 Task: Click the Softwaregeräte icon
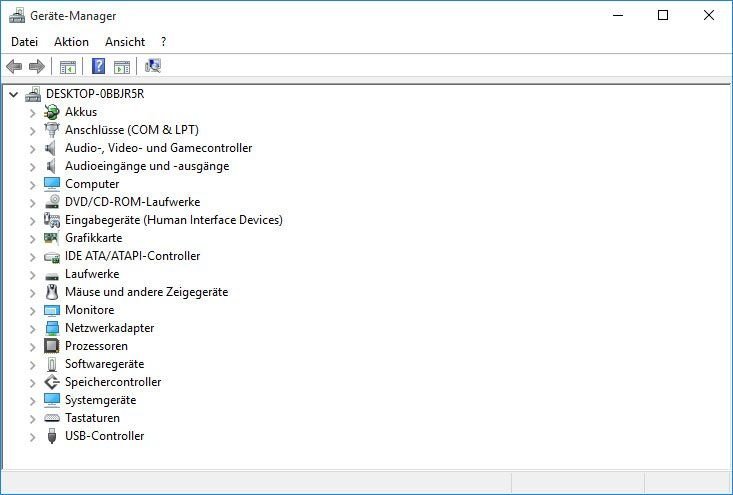(x=52, y=364)
